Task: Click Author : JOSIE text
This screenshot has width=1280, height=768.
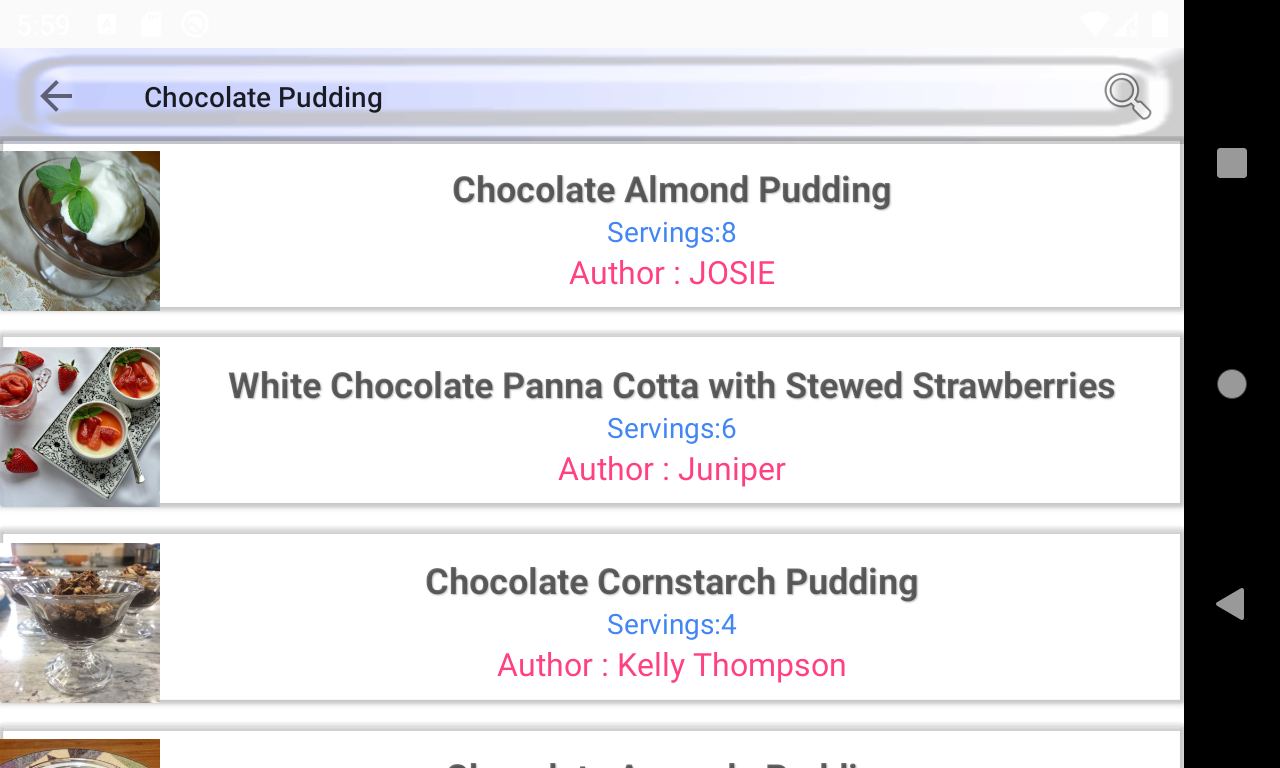Action: [x=671, y=273]
